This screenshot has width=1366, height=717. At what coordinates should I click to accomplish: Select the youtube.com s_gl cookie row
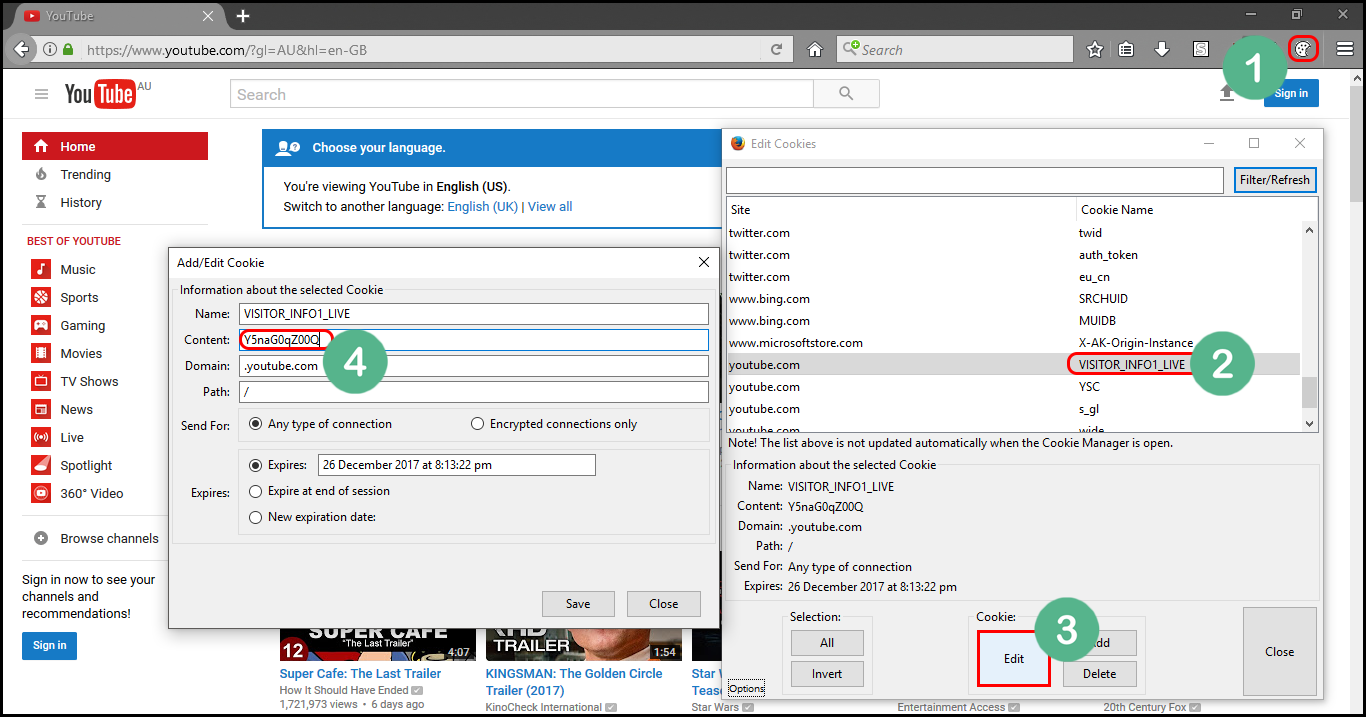(1013, 409)
